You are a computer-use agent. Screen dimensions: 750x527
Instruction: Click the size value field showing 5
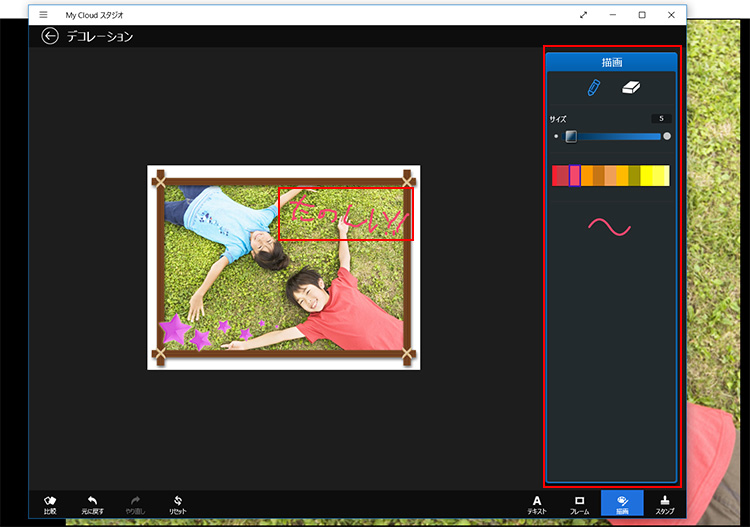coord(660,119)
